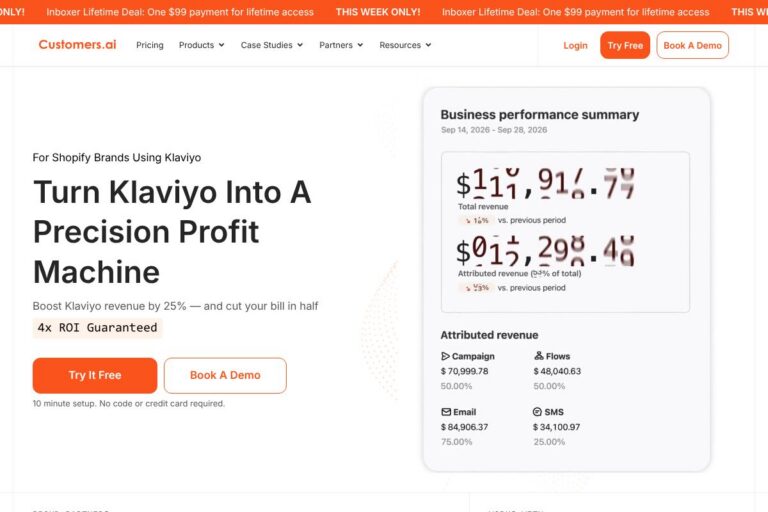Click the Attributed revenue trend arrow badge
The image size is (768, 512).
pos(476,288)
